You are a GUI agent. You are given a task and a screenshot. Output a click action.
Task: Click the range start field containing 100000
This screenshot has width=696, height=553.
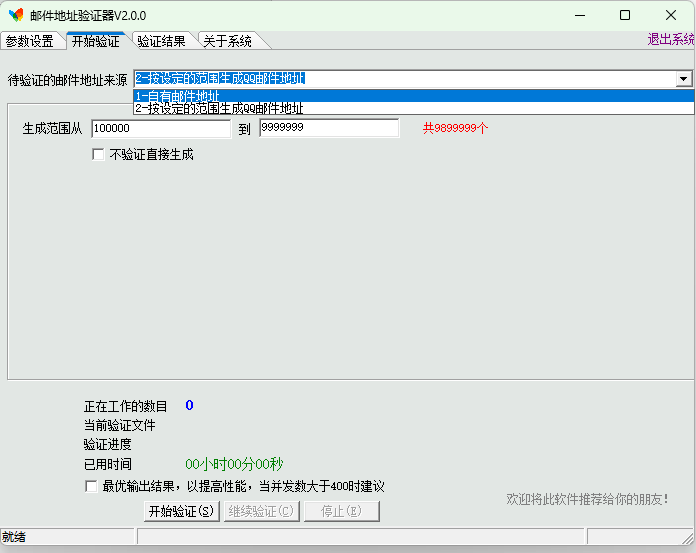(161, 129)
